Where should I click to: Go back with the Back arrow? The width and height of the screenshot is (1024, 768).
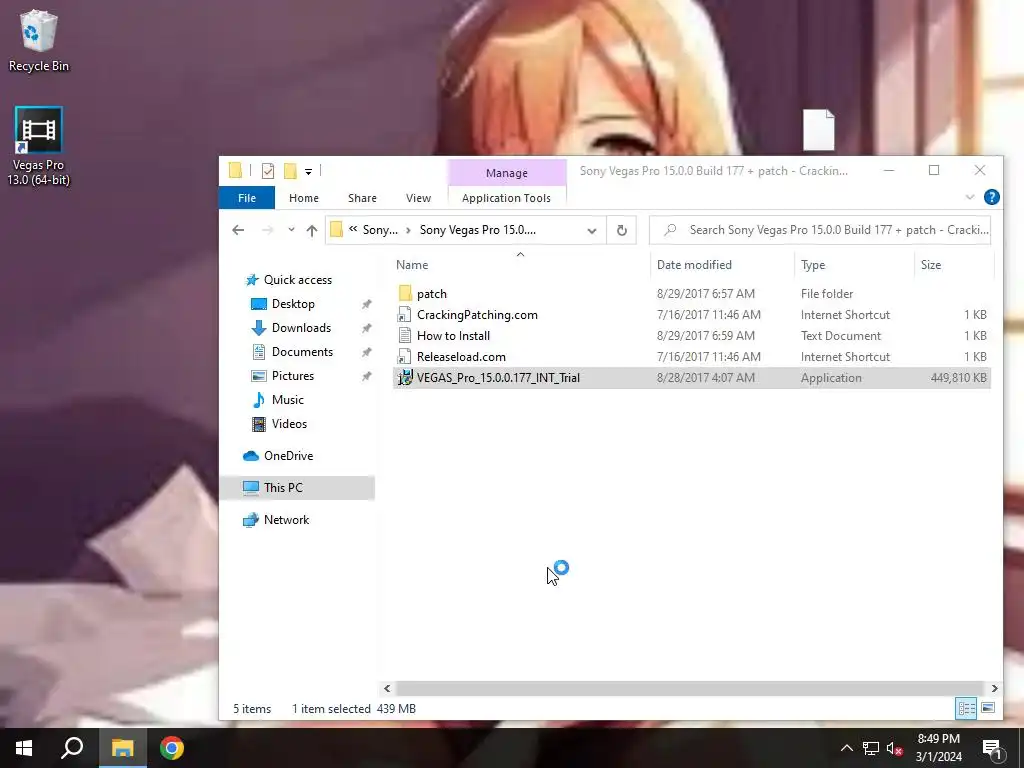click(238, 230)
